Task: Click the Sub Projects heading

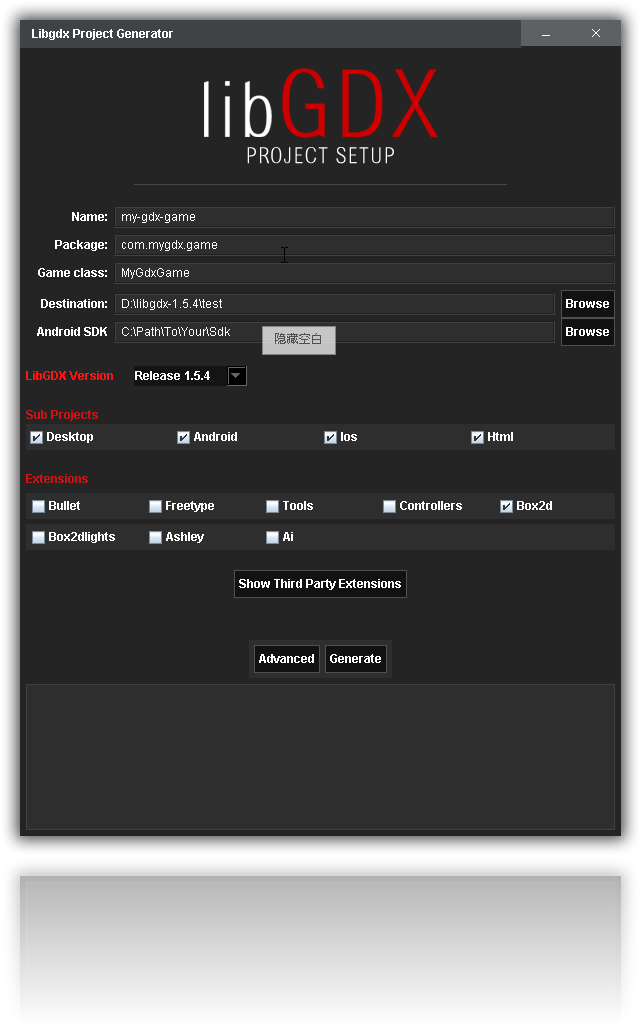Action: [x=62, y=415]
